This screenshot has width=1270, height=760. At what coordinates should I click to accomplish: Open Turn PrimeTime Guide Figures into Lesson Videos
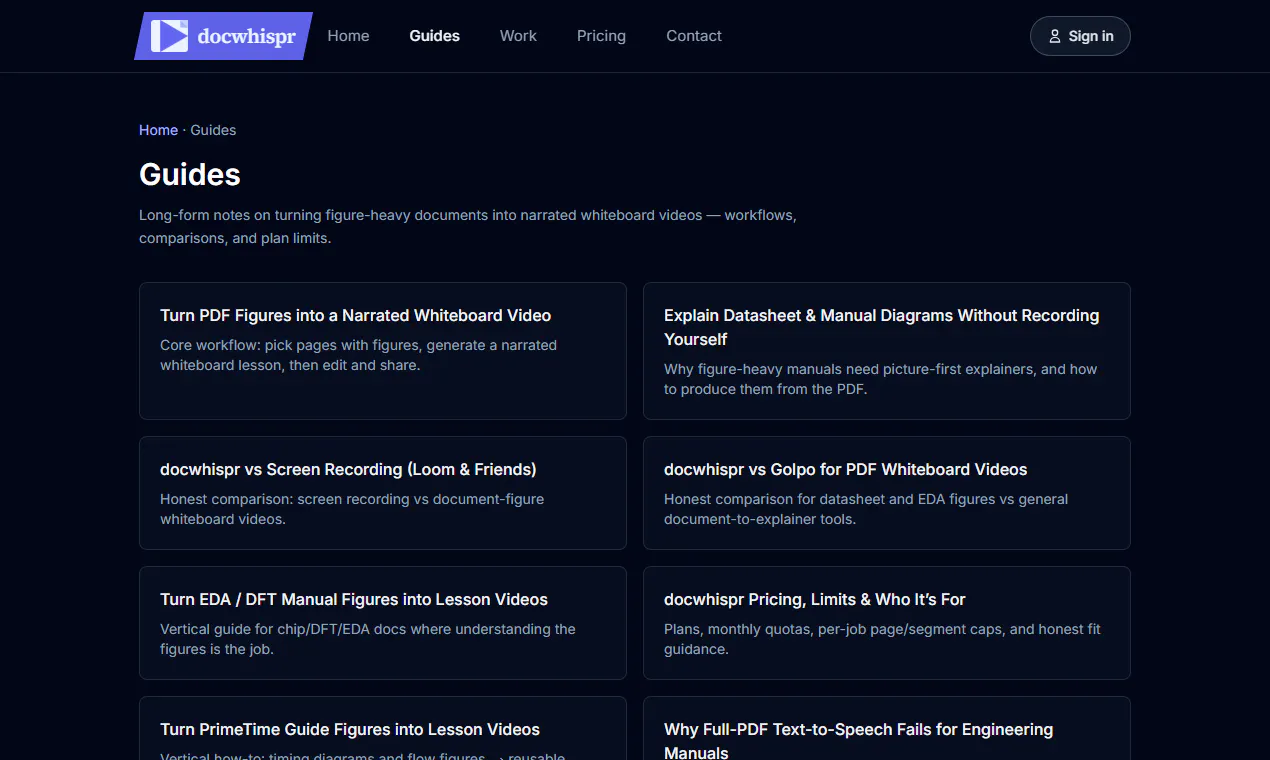383,728
